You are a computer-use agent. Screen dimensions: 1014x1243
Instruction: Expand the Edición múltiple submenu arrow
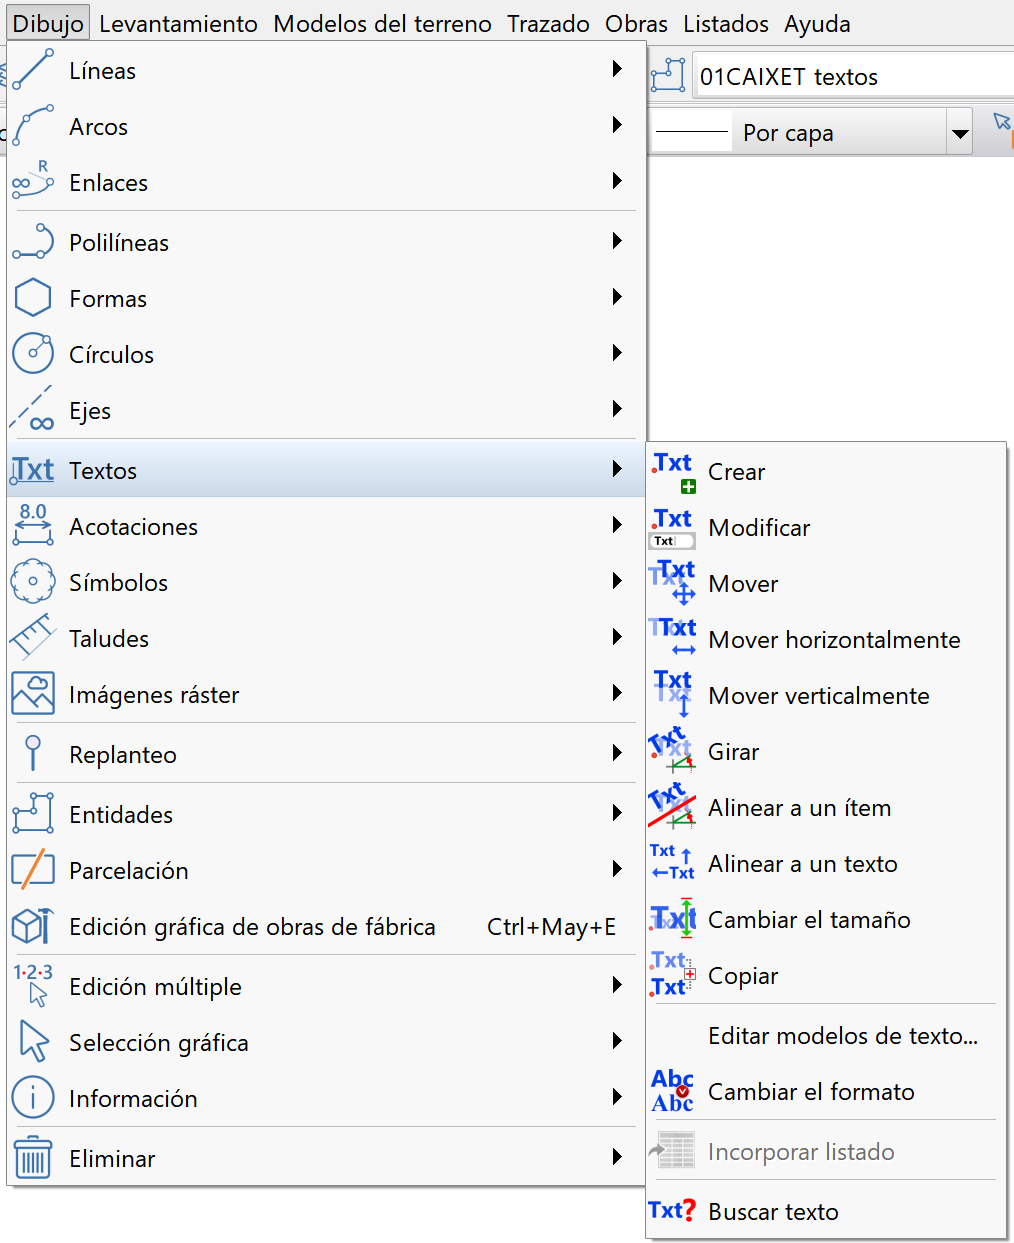click(x=617, y=984)
